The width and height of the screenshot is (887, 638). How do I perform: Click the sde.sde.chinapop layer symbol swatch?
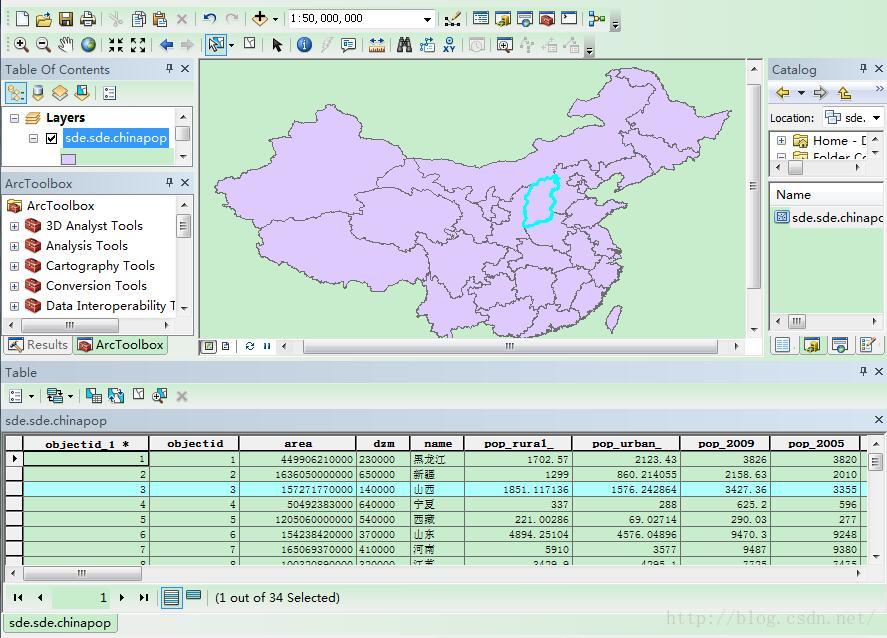tap(68, 158)
